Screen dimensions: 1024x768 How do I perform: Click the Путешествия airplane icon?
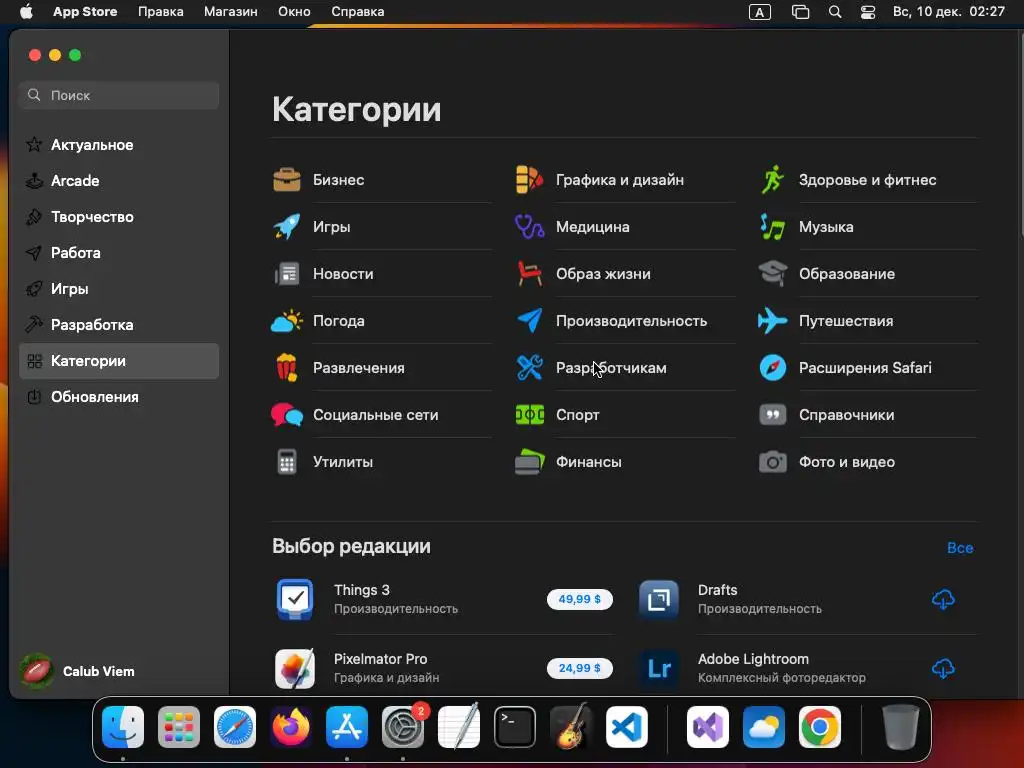(x=773, y=321)
